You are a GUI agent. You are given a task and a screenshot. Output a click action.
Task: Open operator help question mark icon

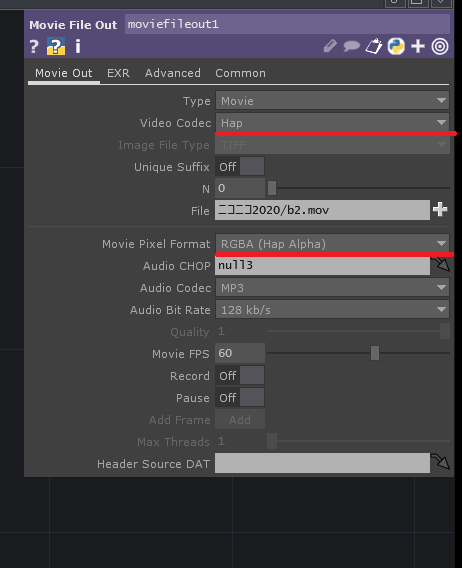tap(34, 47)
